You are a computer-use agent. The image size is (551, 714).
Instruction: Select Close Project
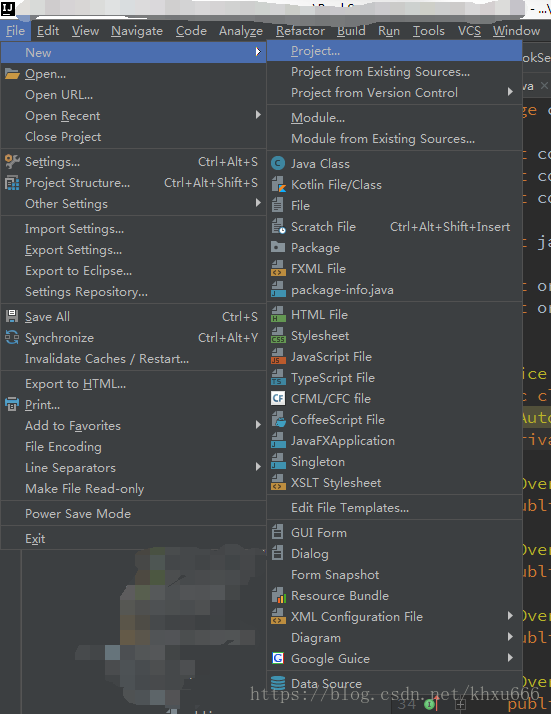pos(133,137)
